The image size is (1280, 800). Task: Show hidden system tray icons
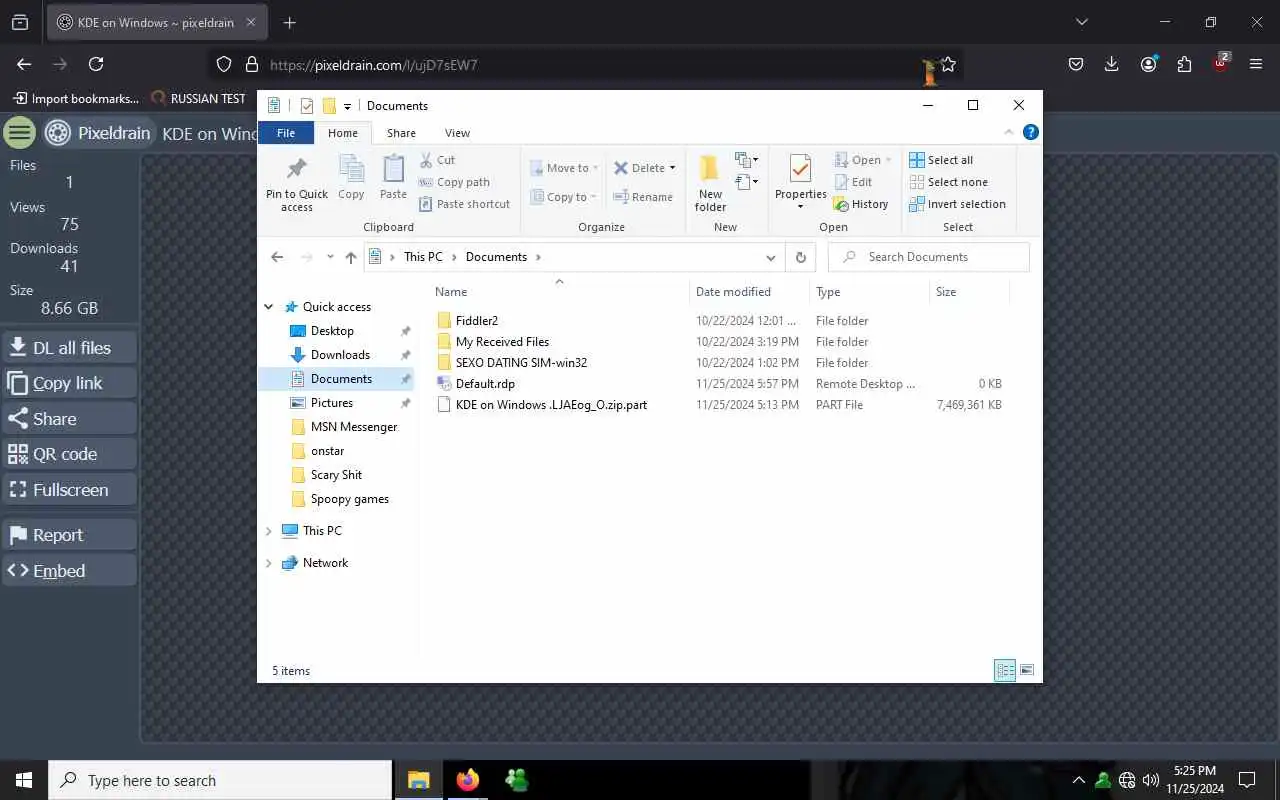pyautogui.click(x=1078, y=780)
